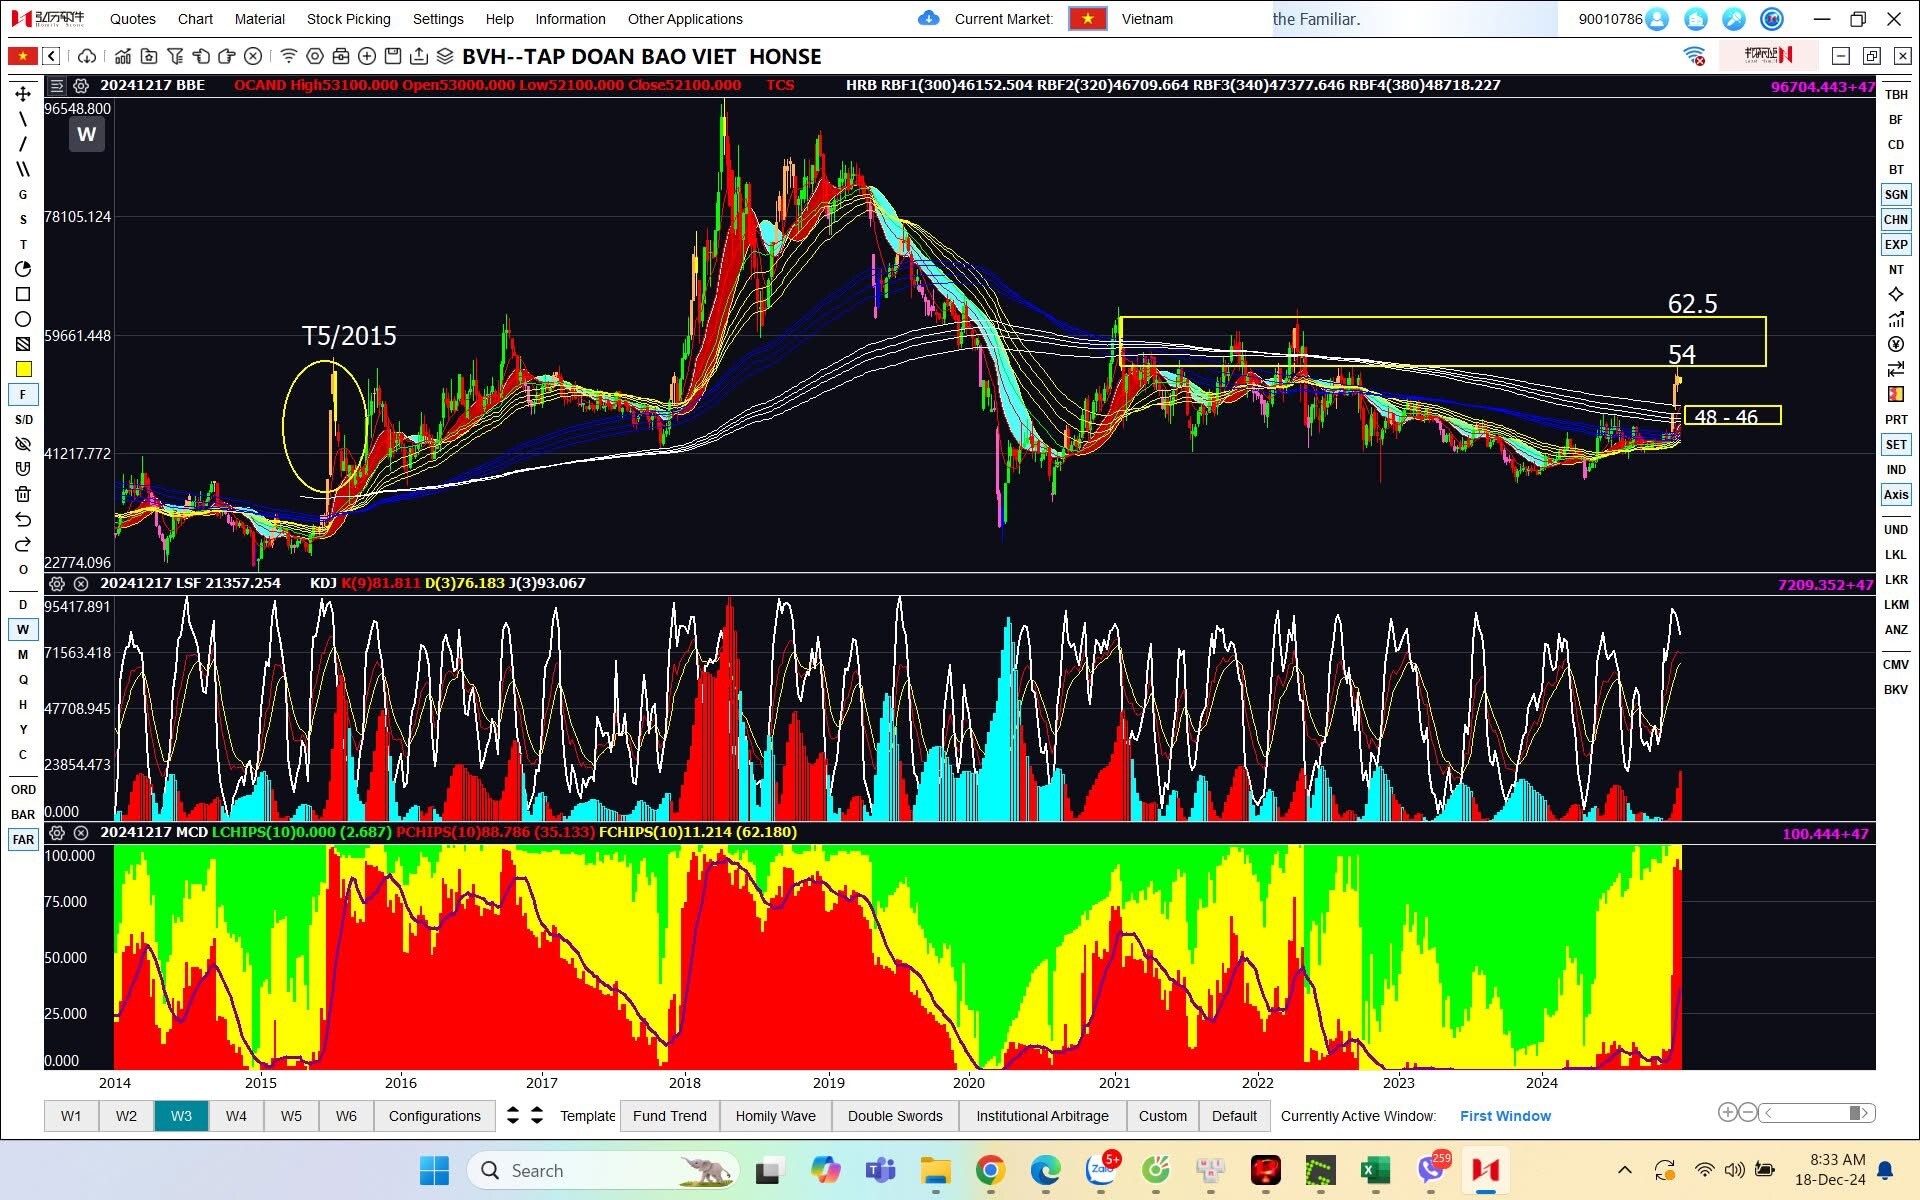
Task: Toggle the SGN button in right panel
Action: tap(1896, 194)
